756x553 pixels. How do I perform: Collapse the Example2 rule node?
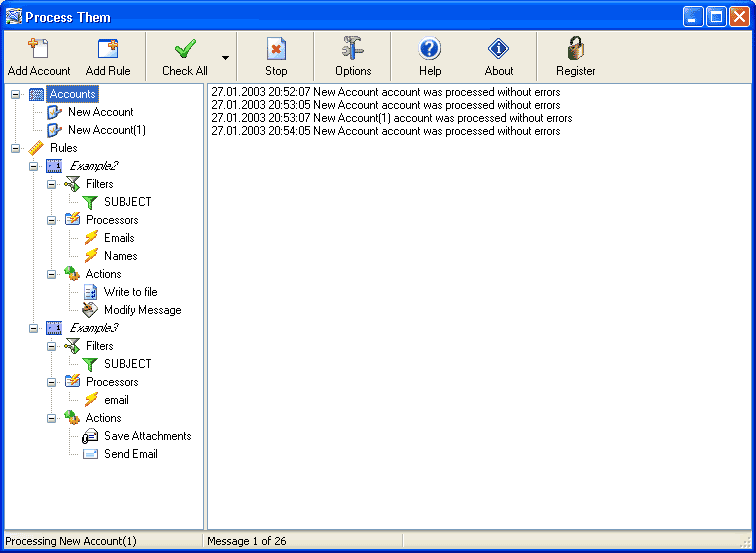click(33, 166)
